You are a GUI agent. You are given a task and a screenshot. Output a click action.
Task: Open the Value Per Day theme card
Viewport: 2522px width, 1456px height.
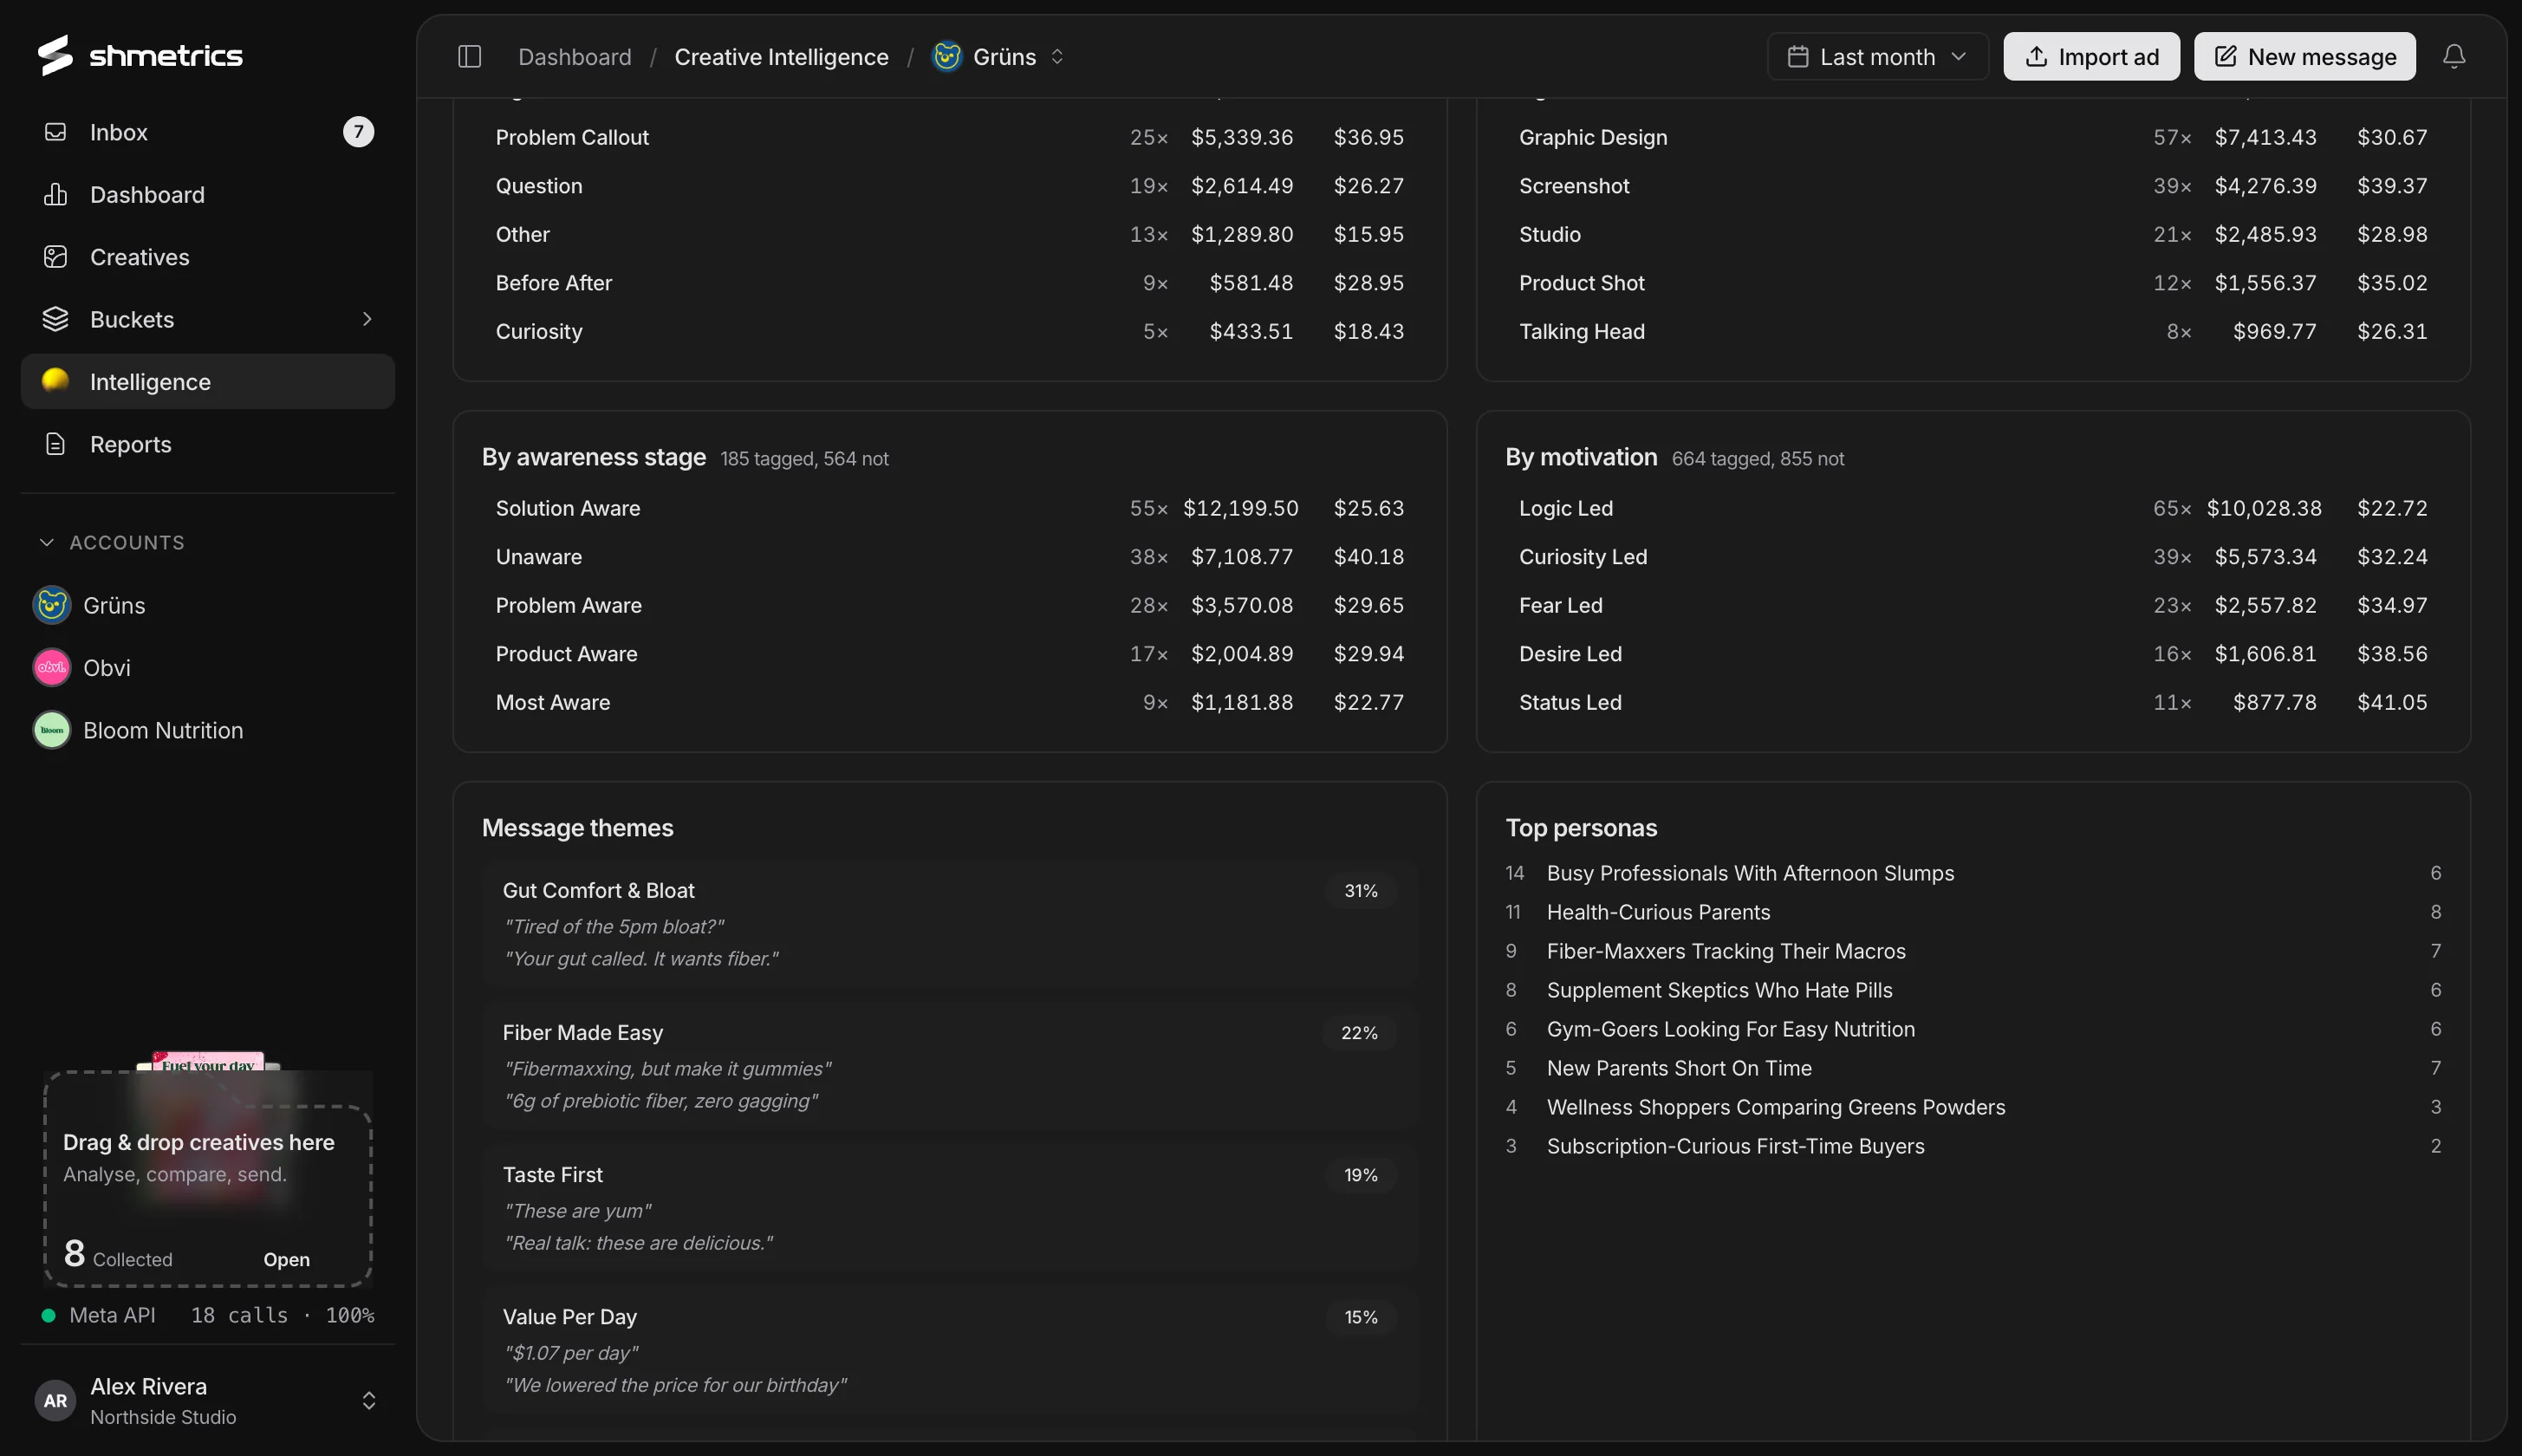[x=950, y=1350]
